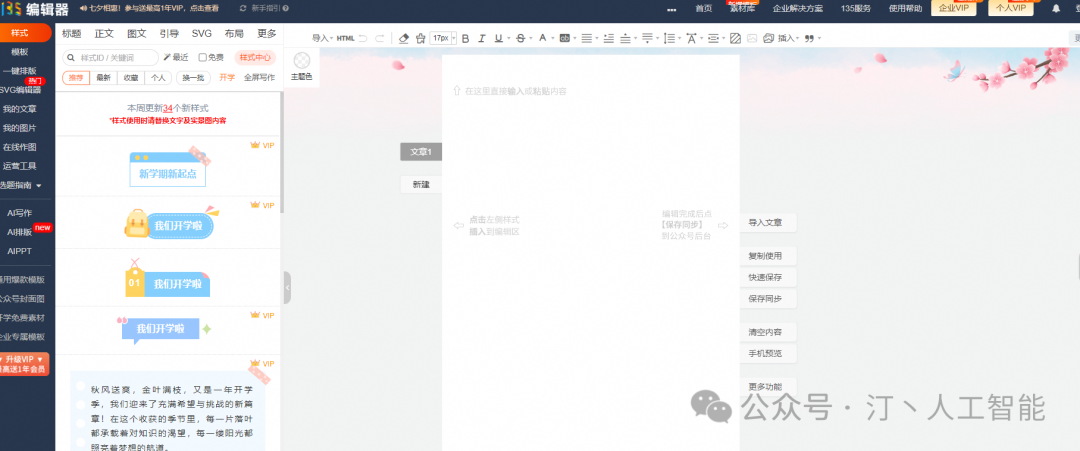
Task: Switch to HTML source mode
Action: (345, 39)
